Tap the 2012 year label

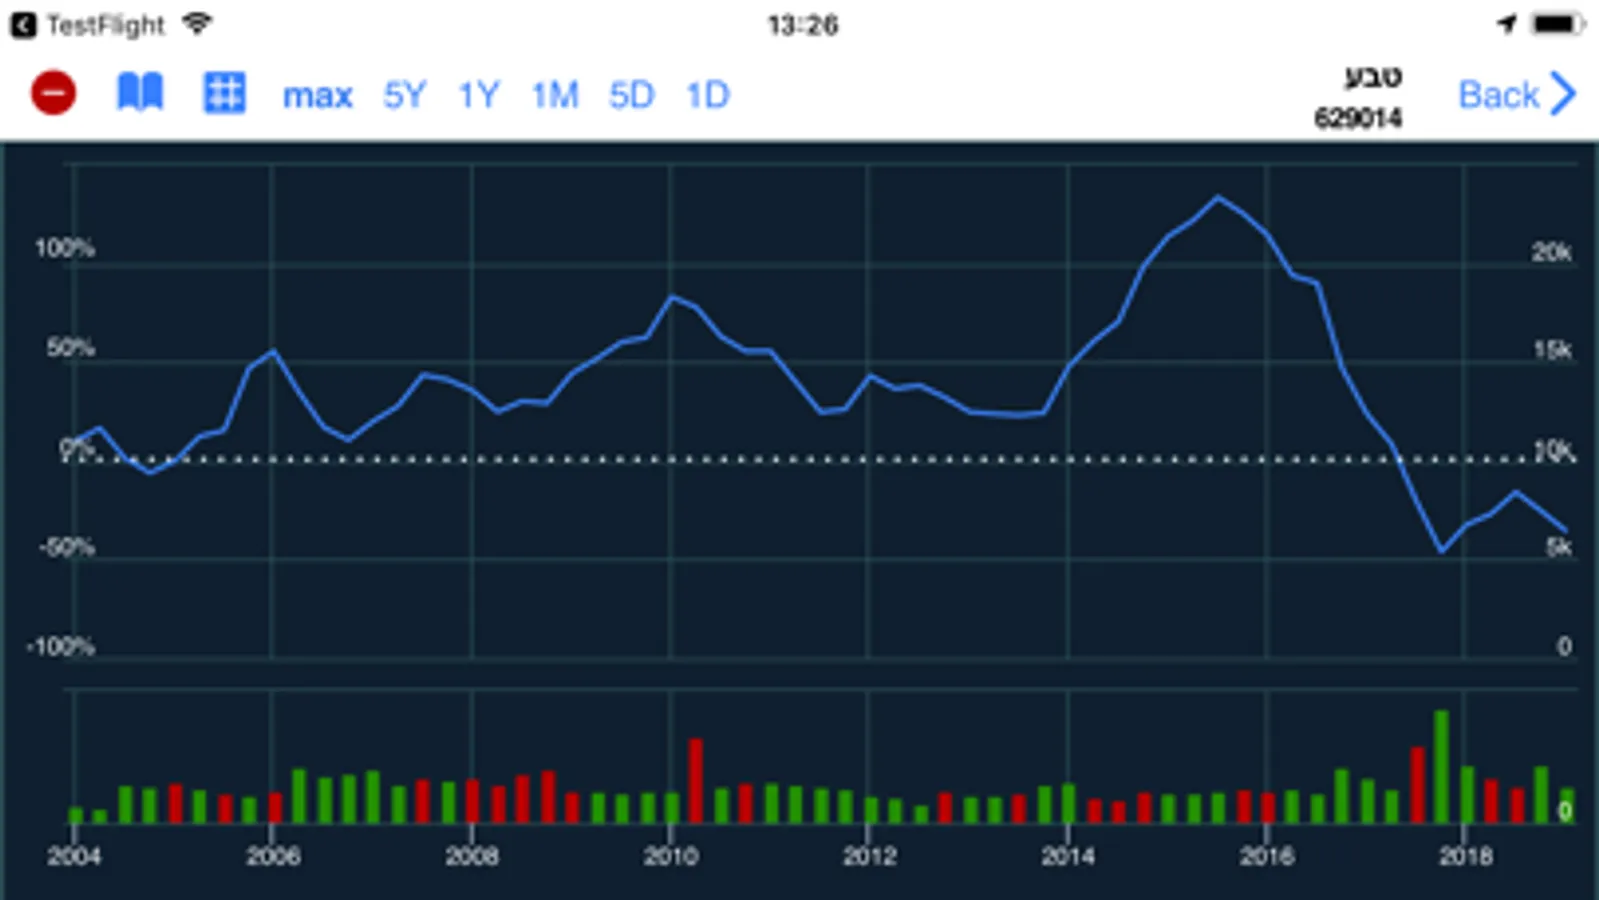click(x=870, y=856)
